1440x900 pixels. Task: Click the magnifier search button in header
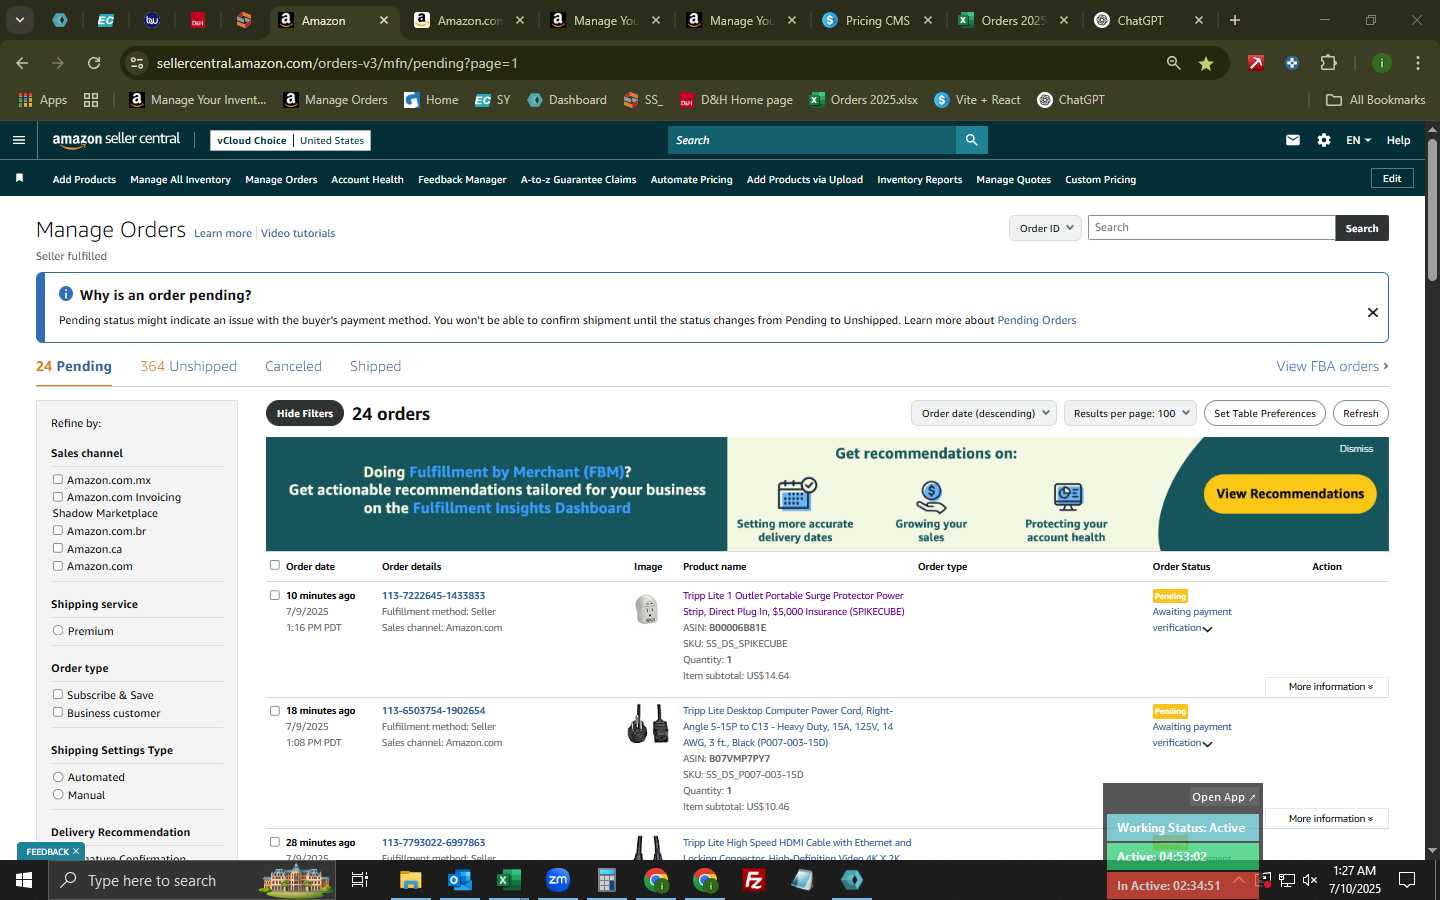tap(971, 140)
